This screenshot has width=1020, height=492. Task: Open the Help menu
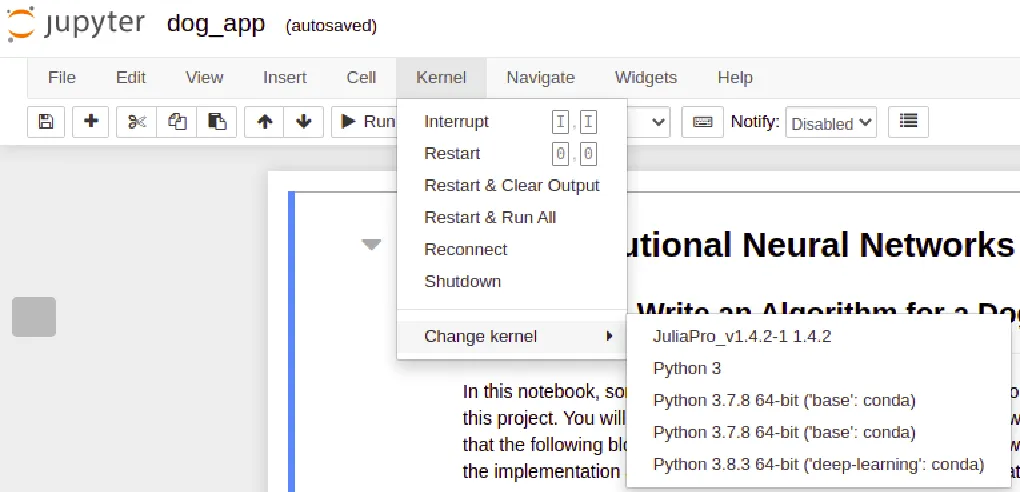[x=735, y=77]
